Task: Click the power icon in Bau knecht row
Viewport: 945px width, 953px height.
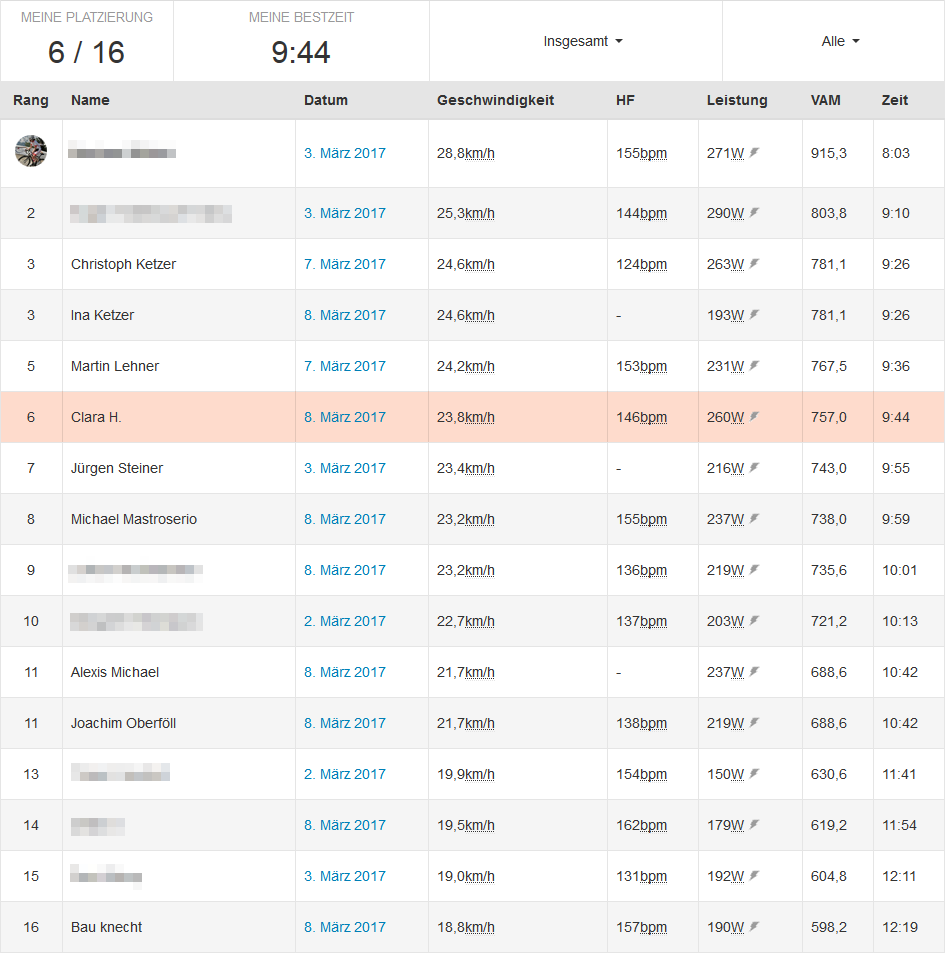Action: tap(755, 927)
